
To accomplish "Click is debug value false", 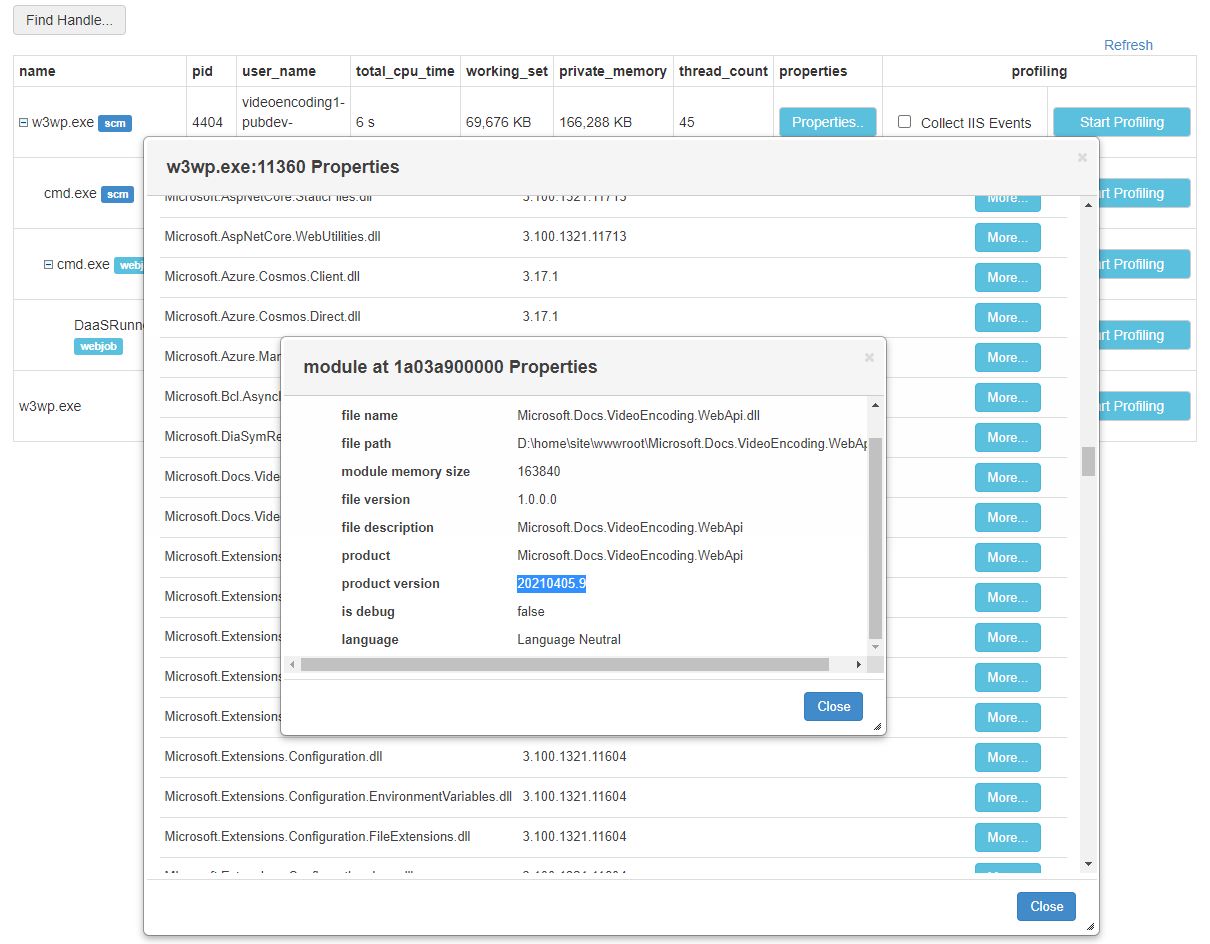I will [531, 611].
